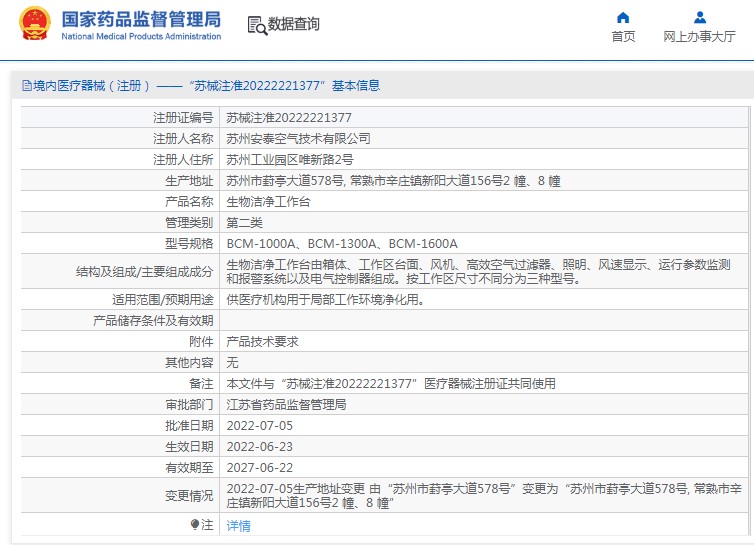
Task: Click 结构及组成/主要组成成分 label
Action: 144,272
